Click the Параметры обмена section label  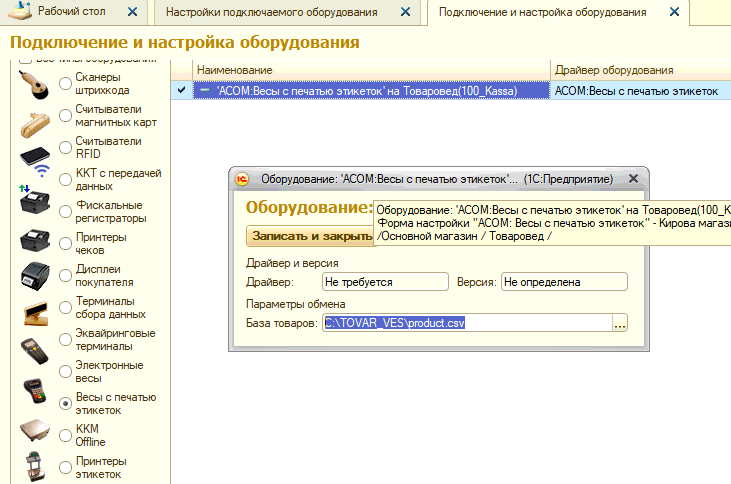click(x=296, y=304)
